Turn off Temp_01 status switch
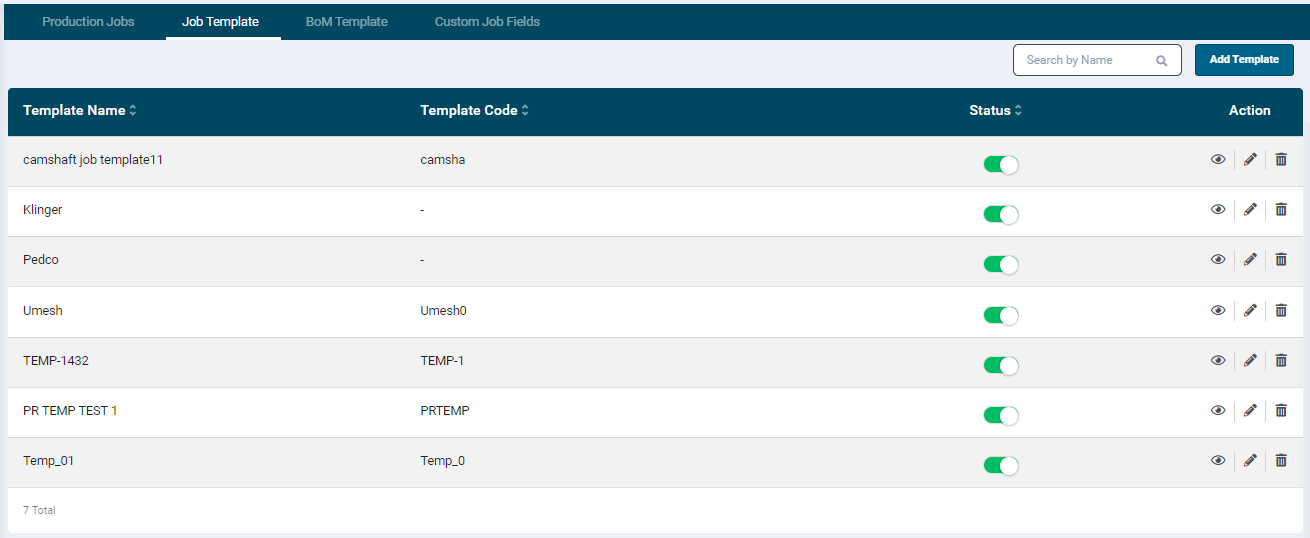Viewport: 1310px width, 538px height. coord(1000,465)
